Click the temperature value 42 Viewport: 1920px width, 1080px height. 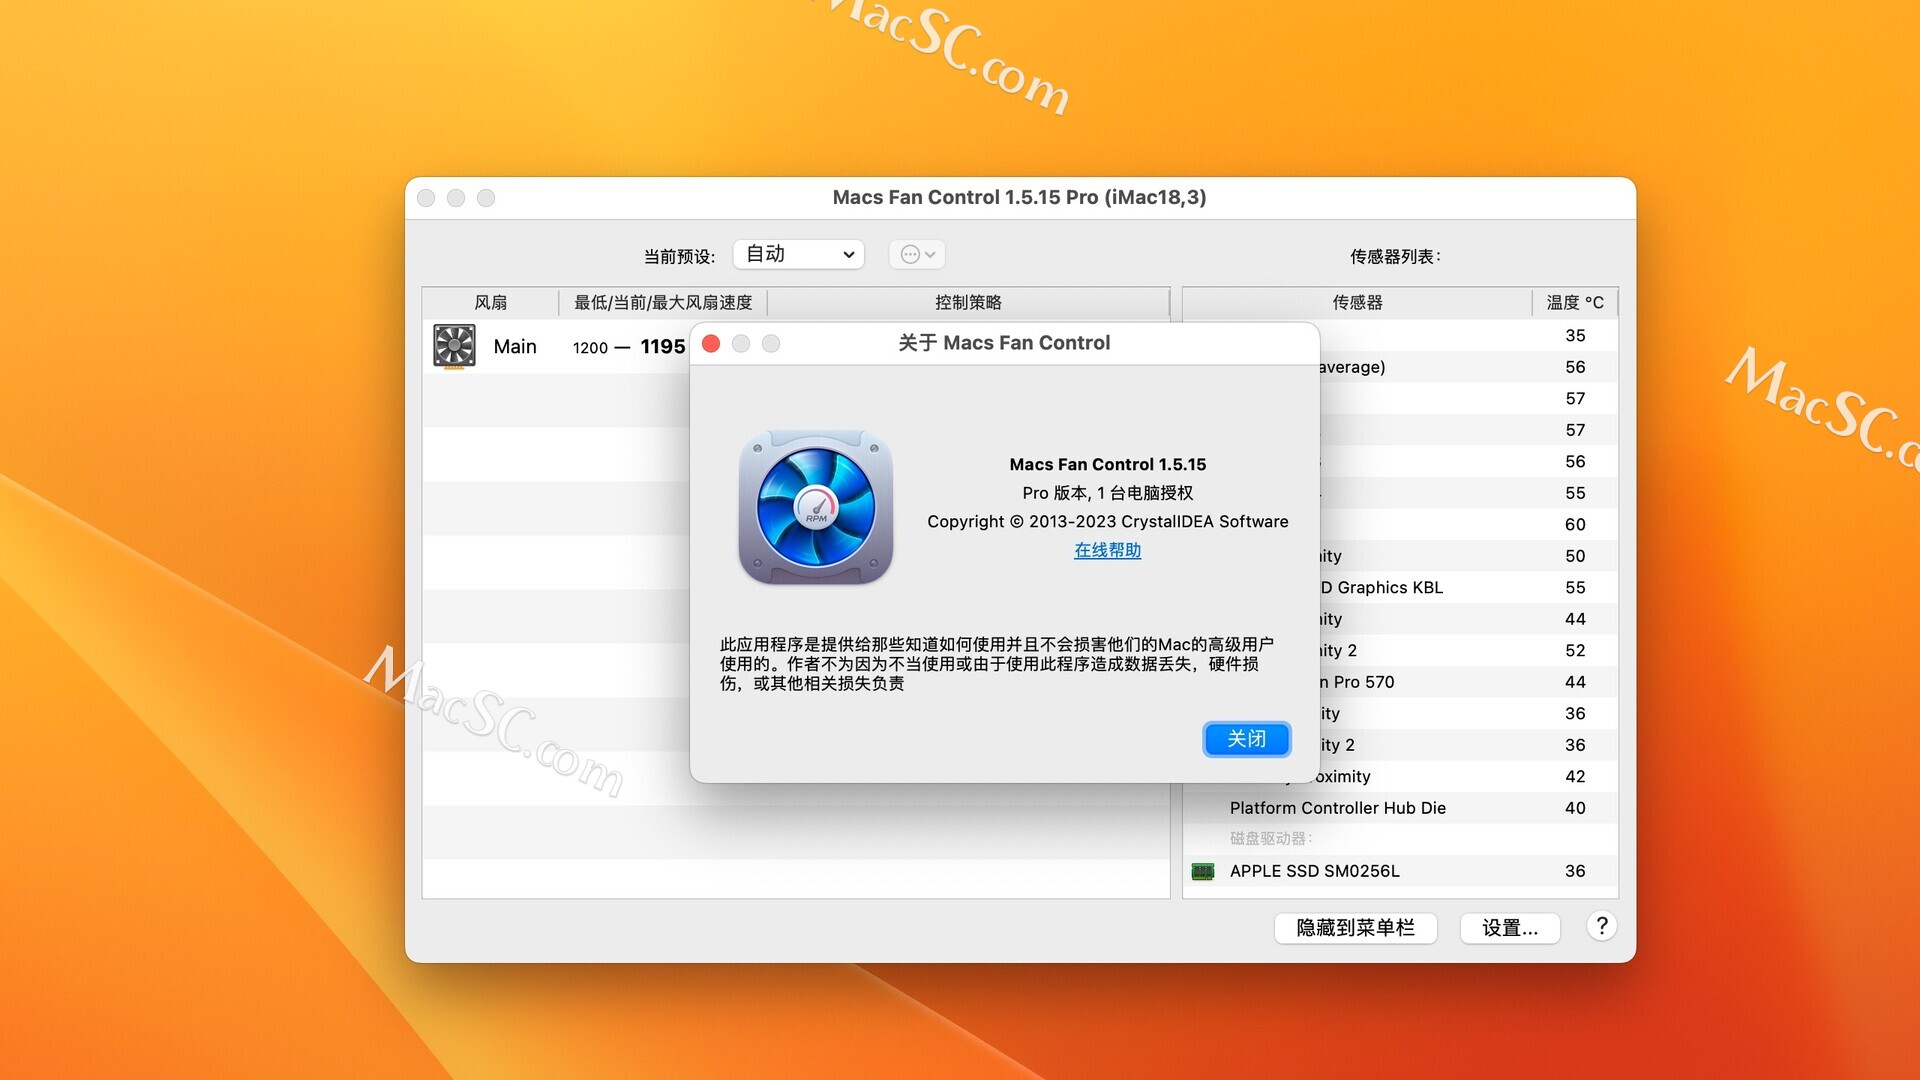click(x=1575, y=777)
